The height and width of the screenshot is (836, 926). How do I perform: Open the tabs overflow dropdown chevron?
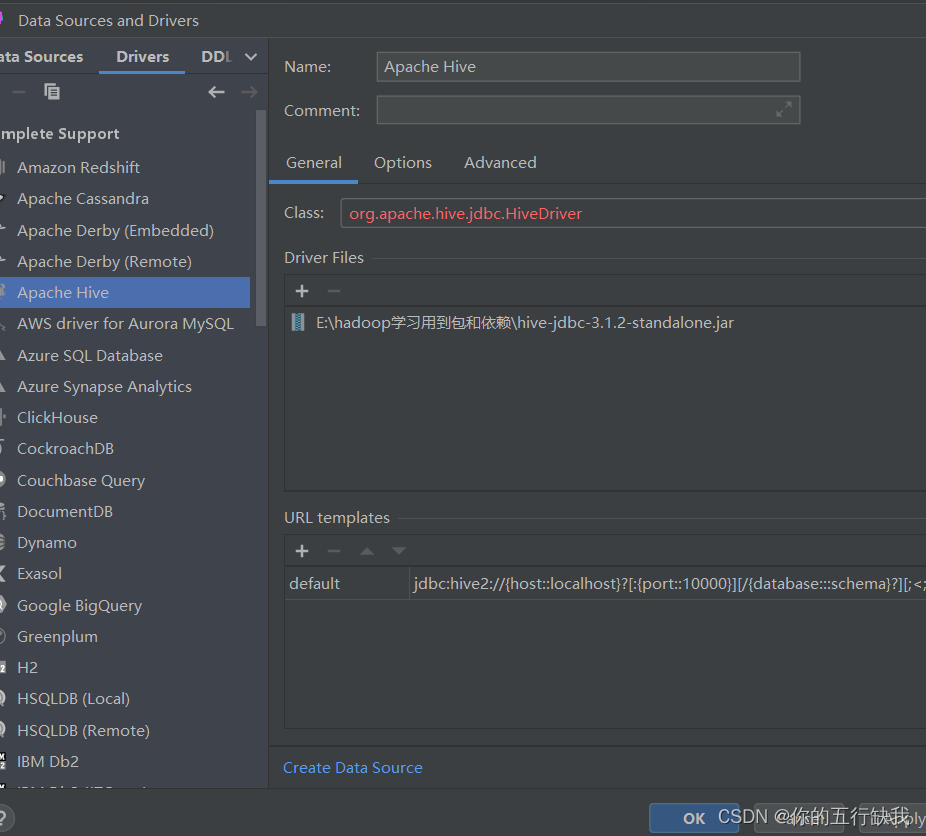click(251, 57)
